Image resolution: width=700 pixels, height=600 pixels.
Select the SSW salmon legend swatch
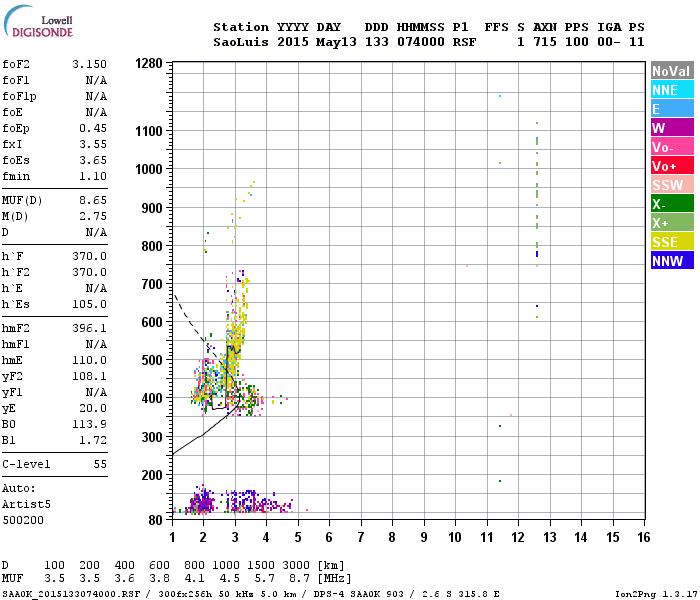[x=672, y=185]
